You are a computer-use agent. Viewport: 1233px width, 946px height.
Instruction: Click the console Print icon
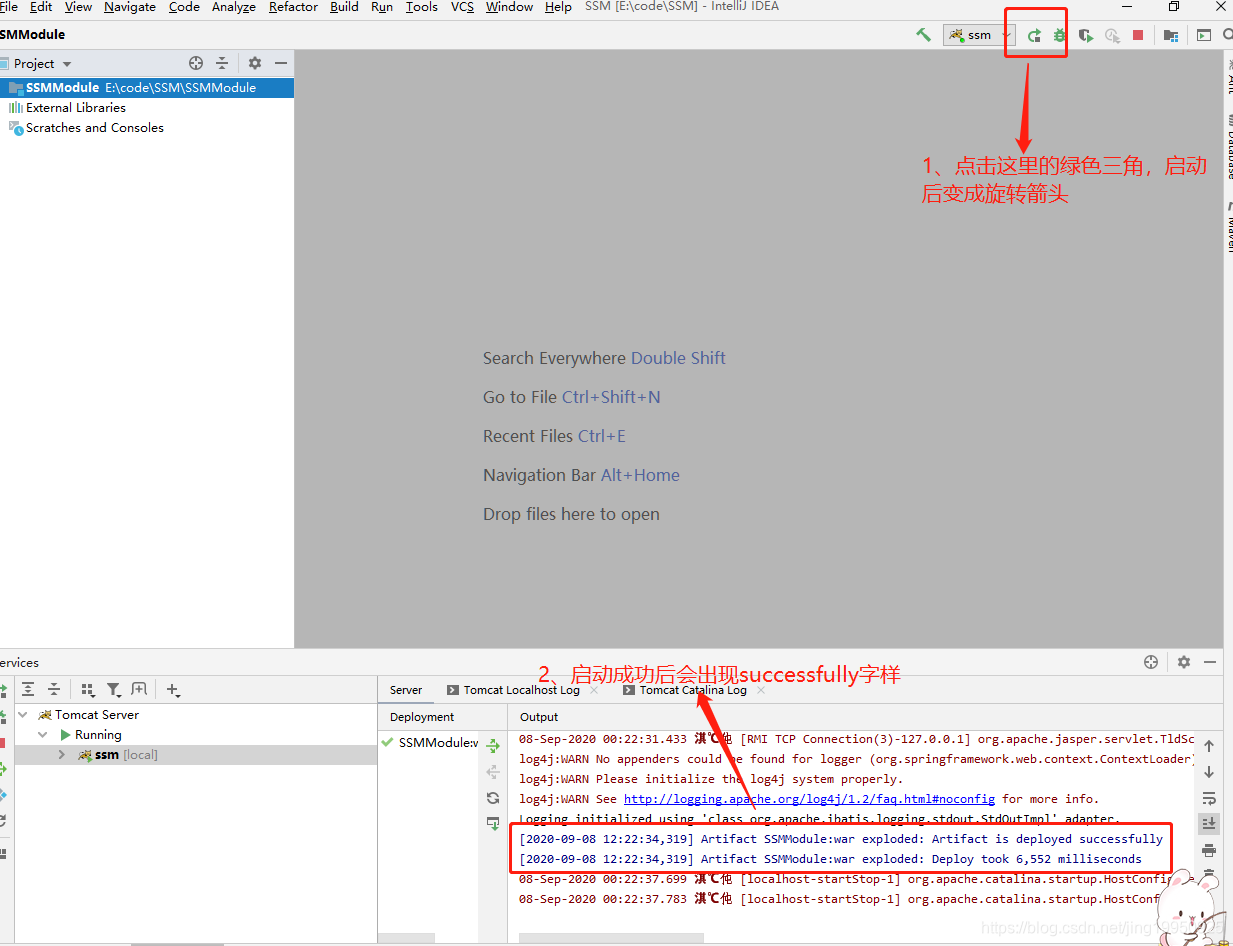point(1209,850)
